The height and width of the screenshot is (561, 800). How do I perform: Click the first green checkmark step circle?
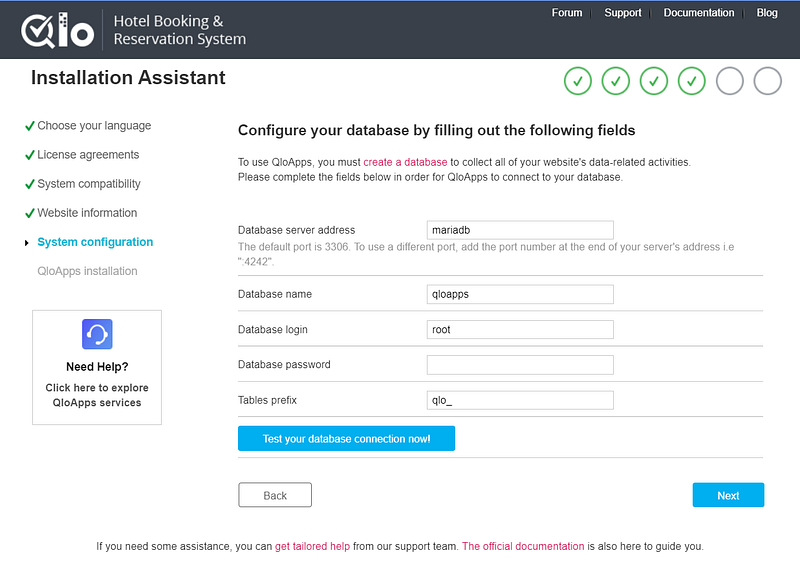click(578, 81)
